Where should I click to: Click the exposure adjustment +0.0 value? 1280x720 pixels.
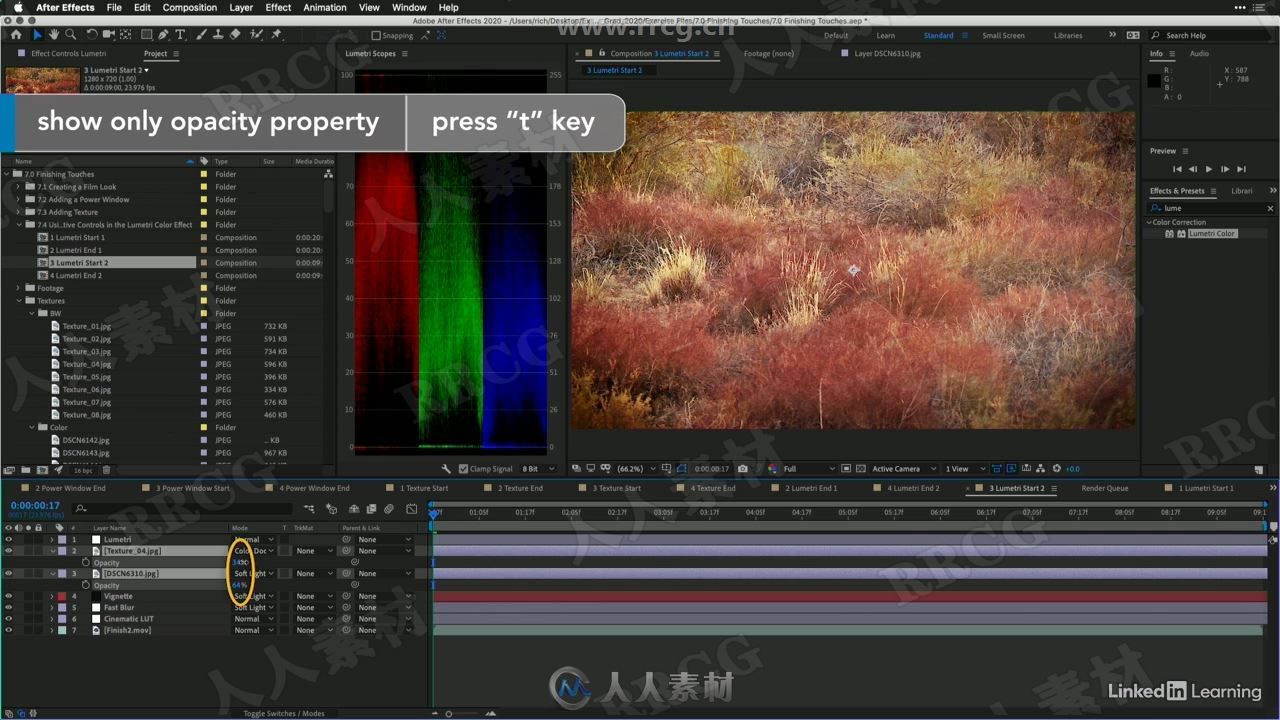pos(1072,468)
